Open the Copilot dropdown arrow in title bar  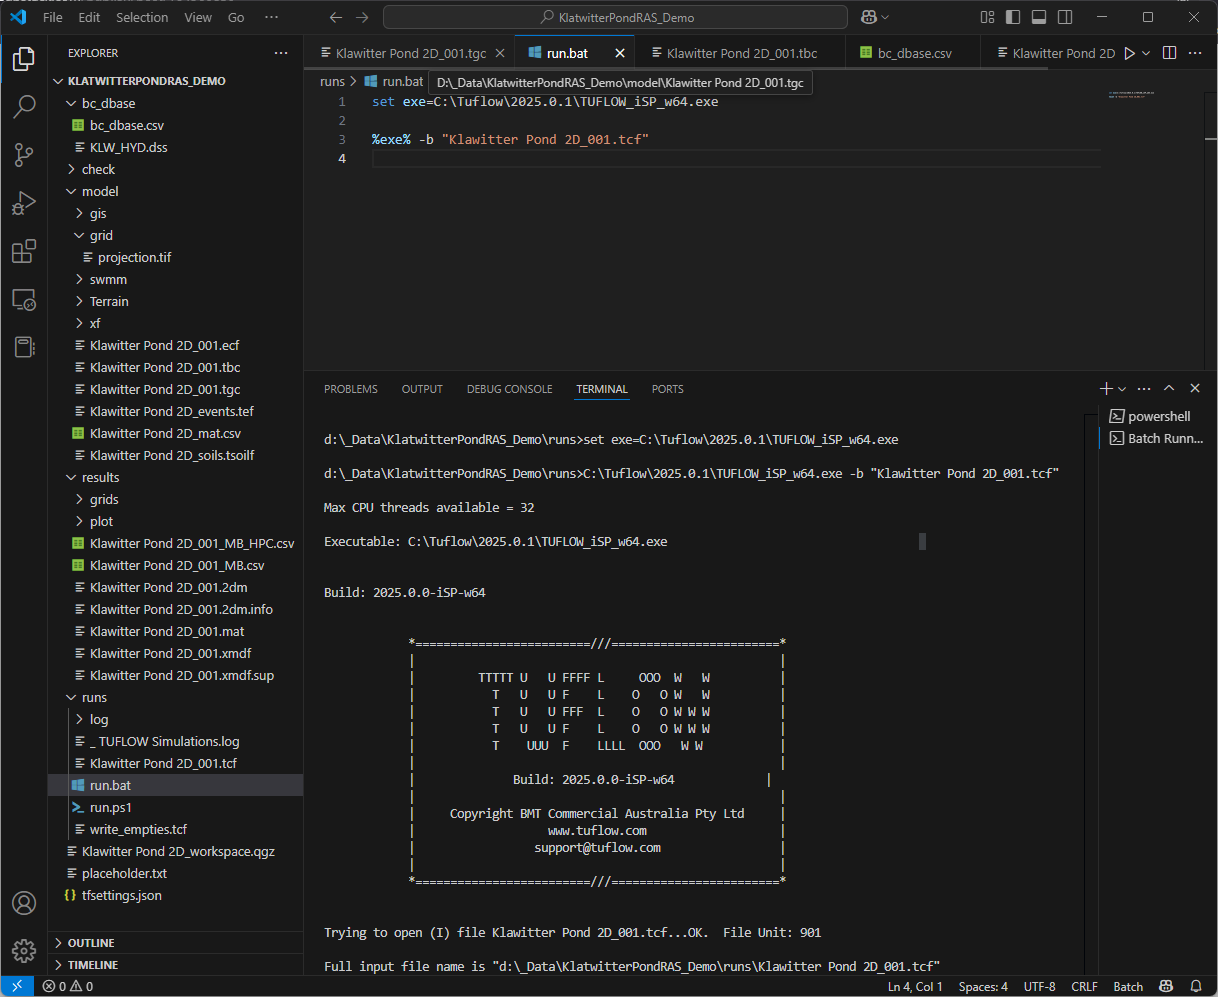click(885, 17)
